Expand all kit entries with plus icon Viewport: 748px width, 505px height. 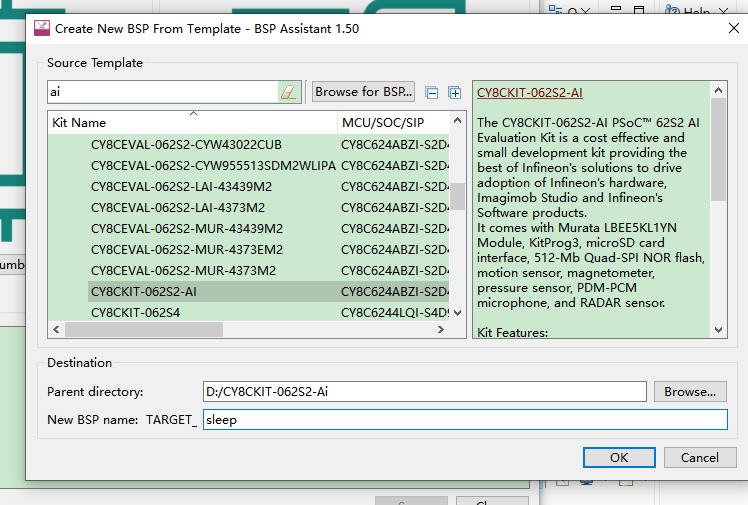pos(455,93)
